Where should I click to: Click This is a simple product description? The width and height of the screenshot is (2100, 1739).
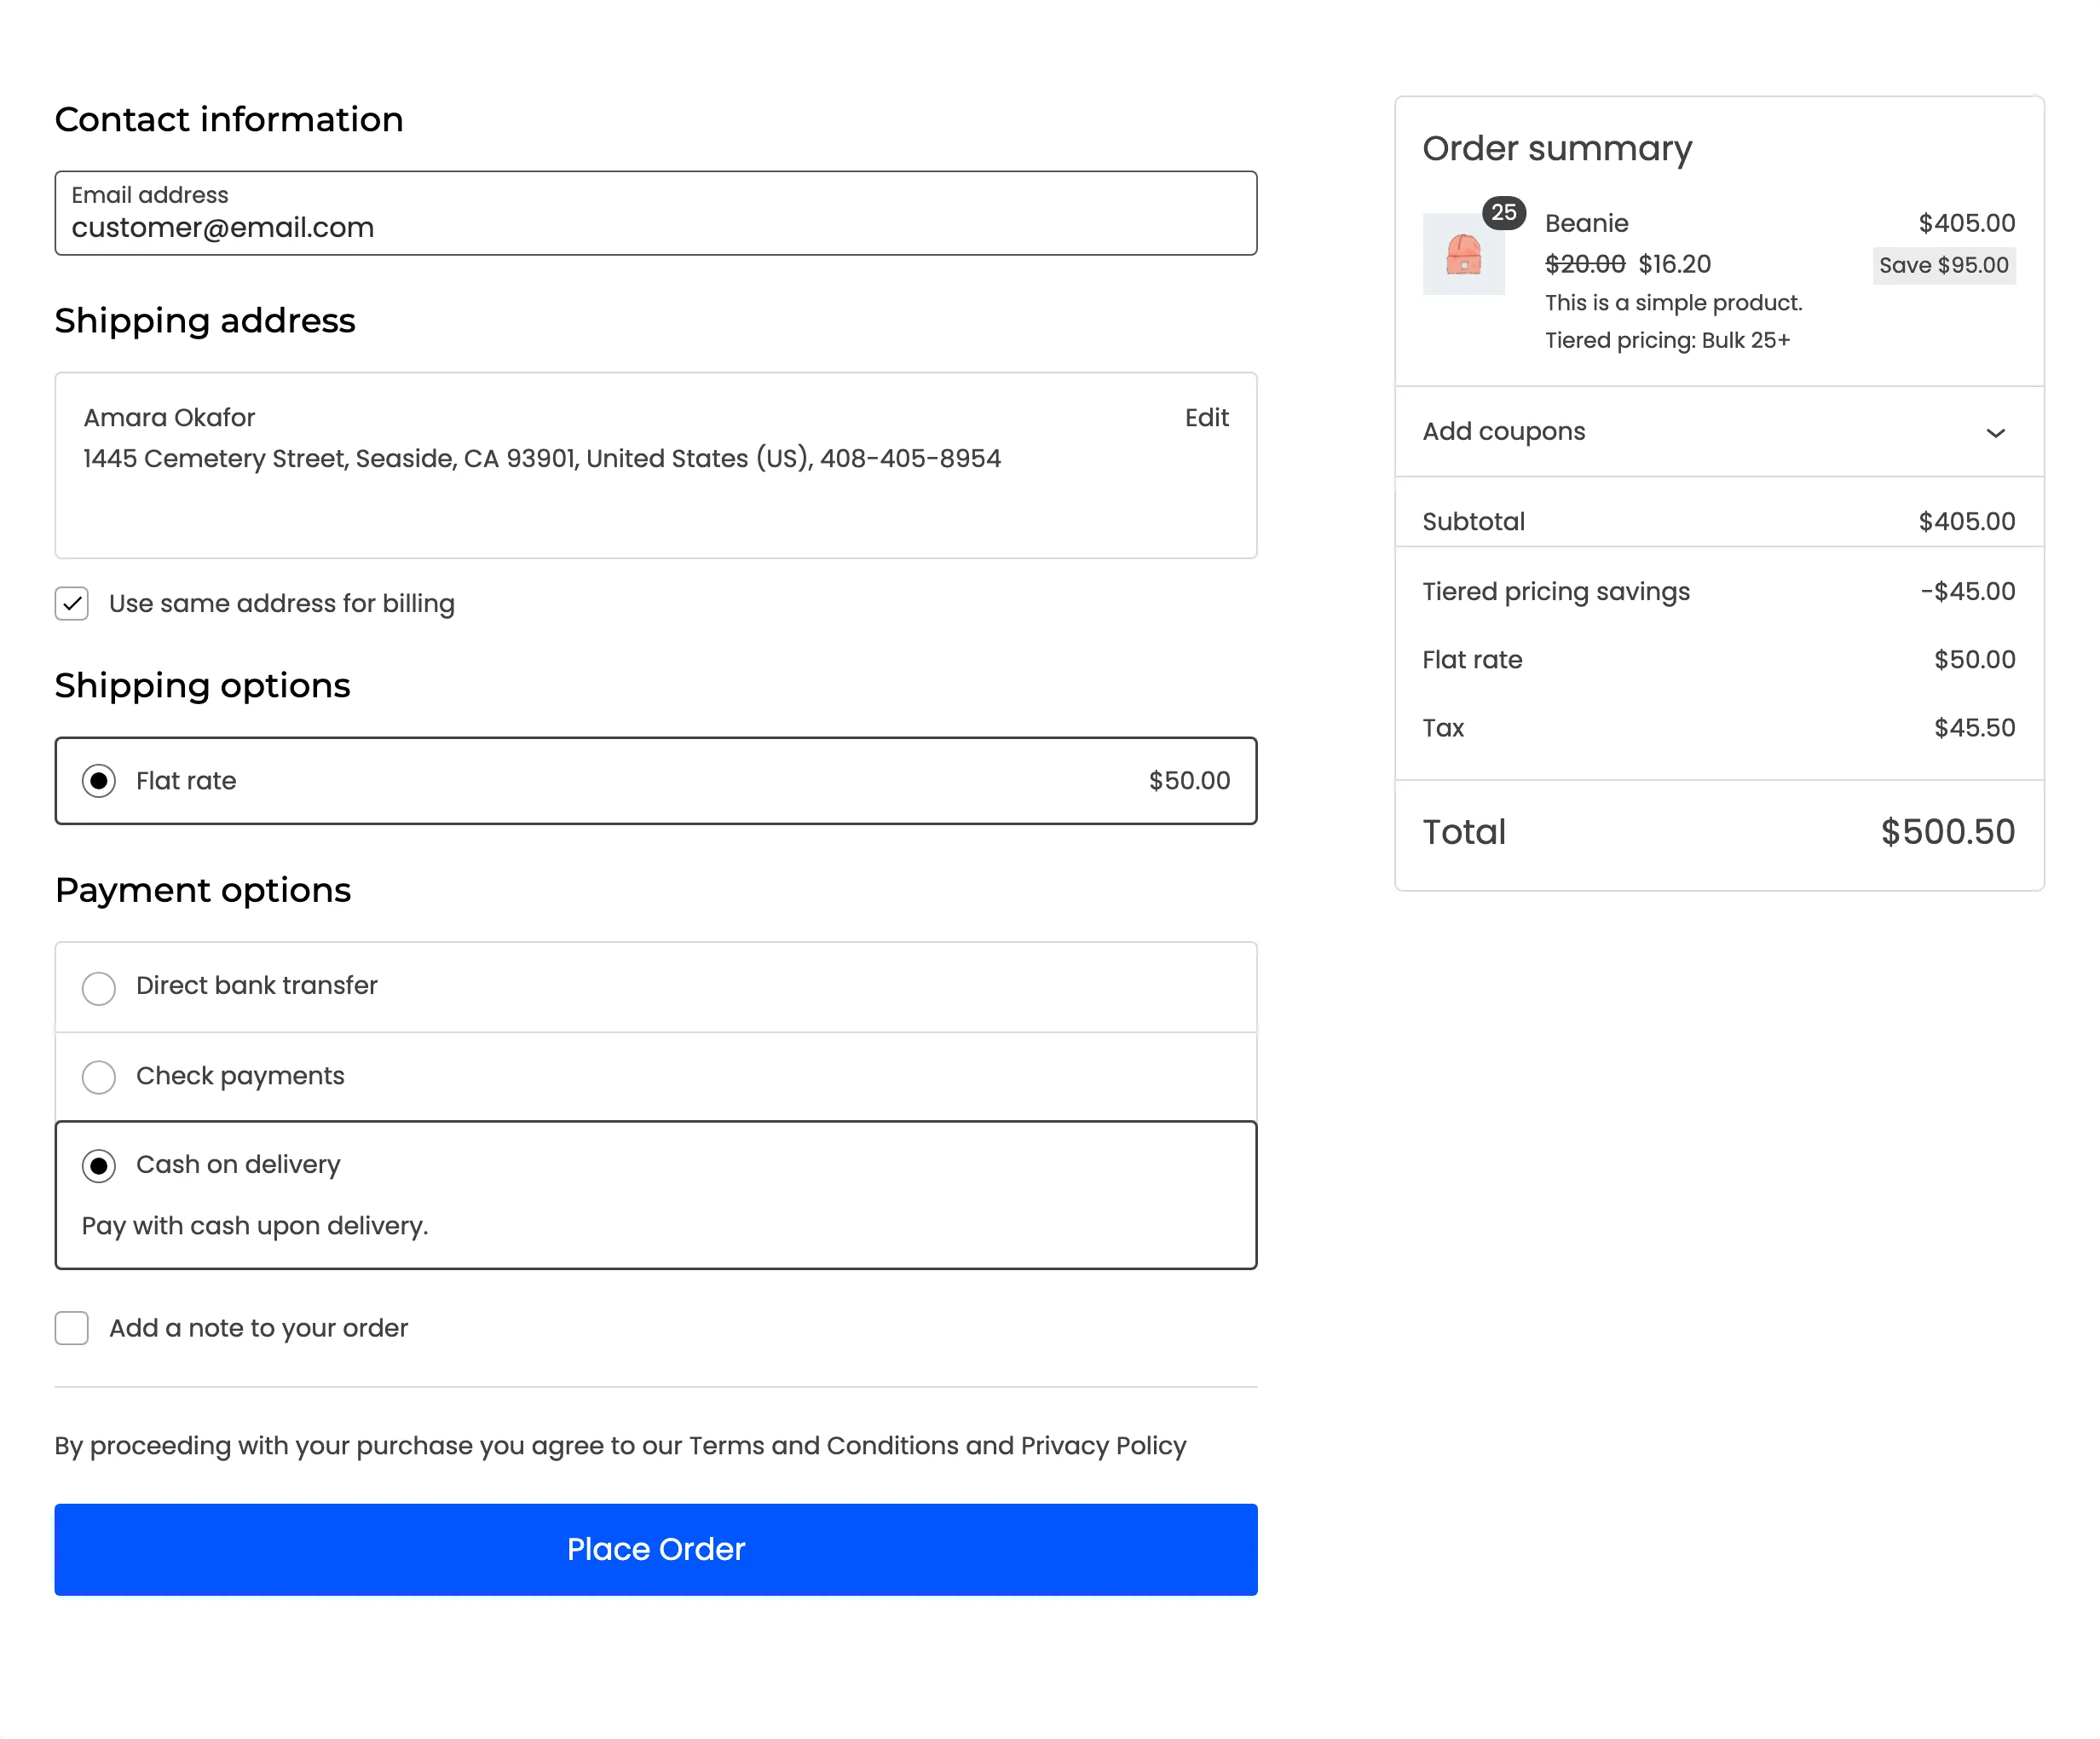pos(1673,303)
